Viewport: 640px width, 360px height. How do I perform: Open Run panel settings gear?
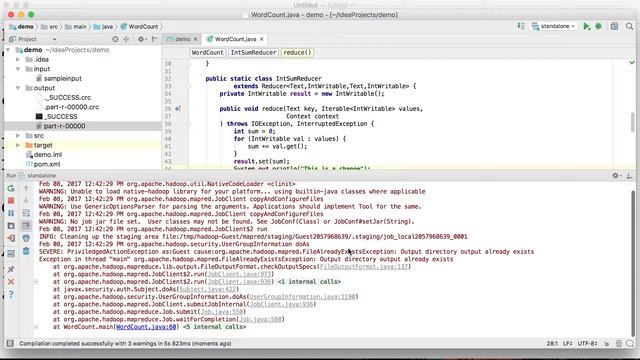(616, 176)
